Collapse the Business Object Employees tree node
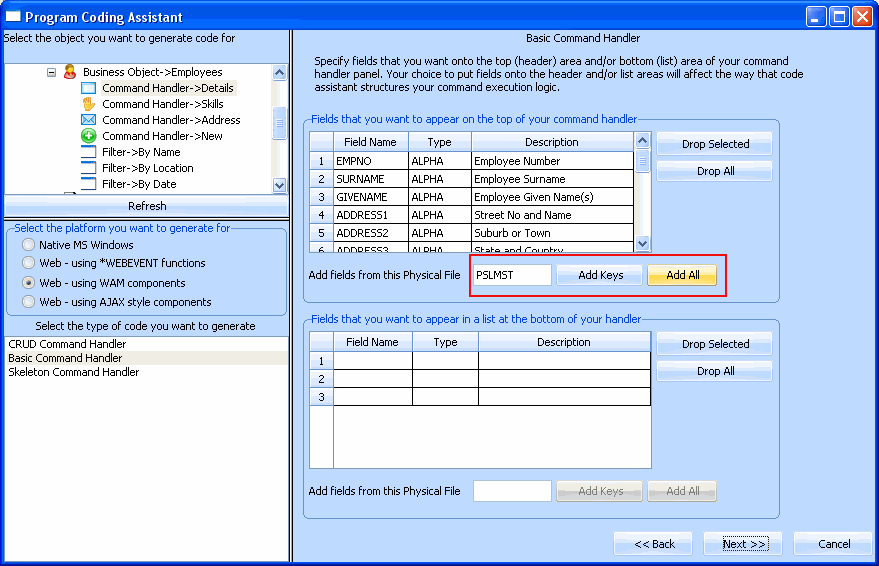This screenshot has width=879, height=566. pyautogui.click(x=51, y=72)
